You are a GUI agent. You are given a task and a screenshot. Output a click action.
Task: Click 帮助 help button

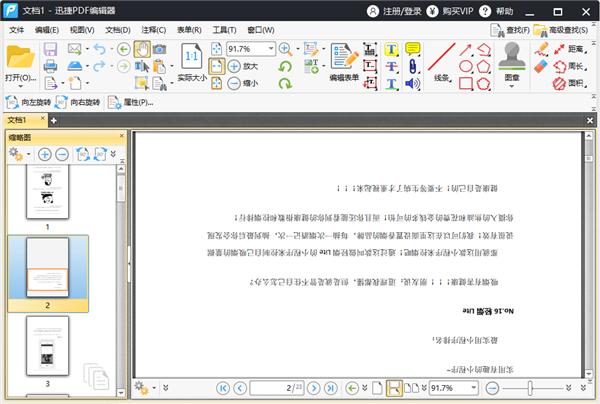(496, 11)
